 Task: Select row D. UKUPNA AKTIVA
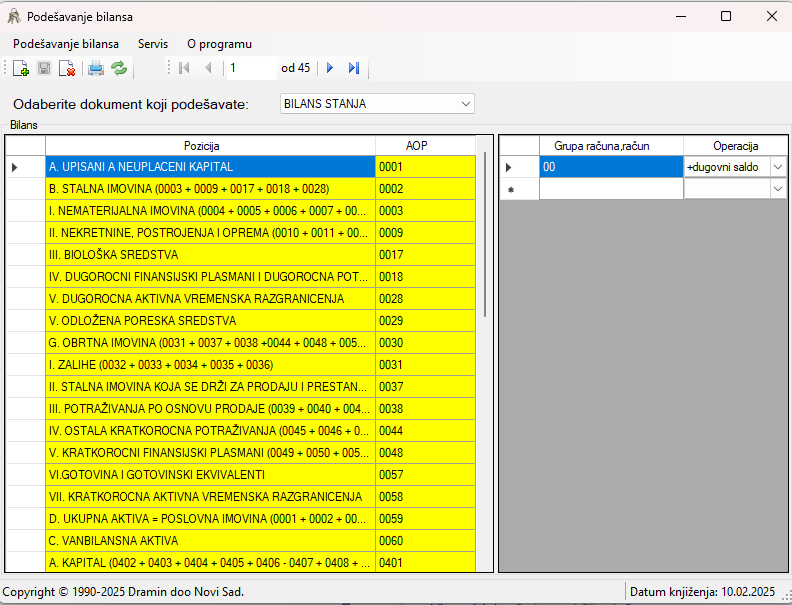[210, 519]
